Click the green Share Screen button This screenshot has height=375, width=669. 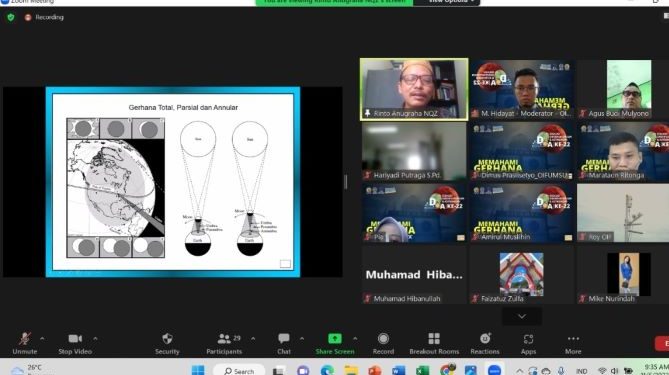(335, 343)
